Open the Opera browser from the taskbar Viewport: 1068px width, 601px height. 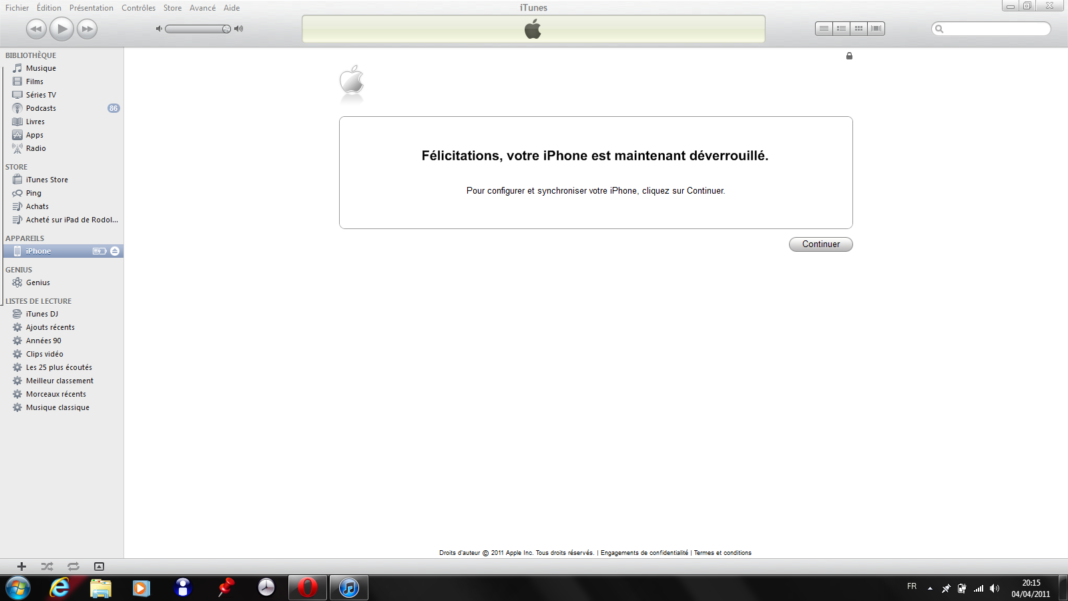click(307, 587)
